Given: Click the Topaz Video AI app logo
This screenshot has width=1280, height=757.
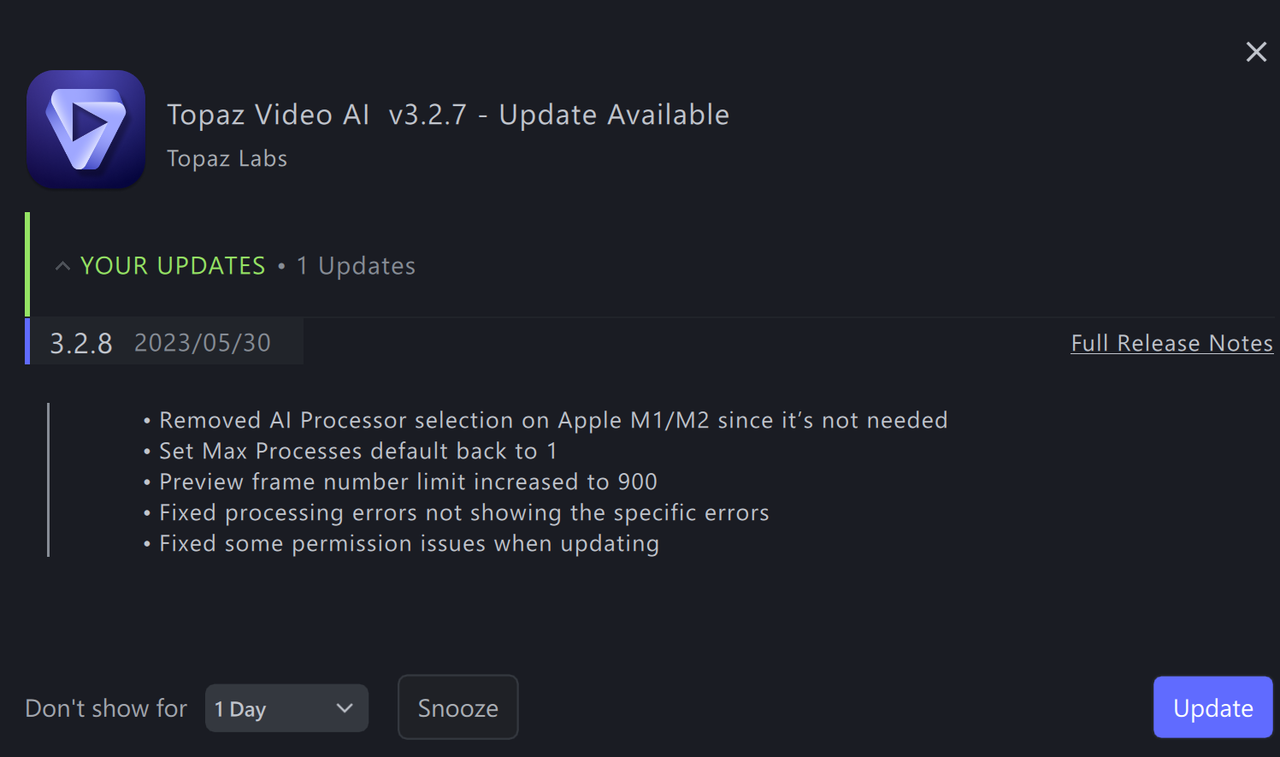Looking at the screenshot, I should 86,129.
